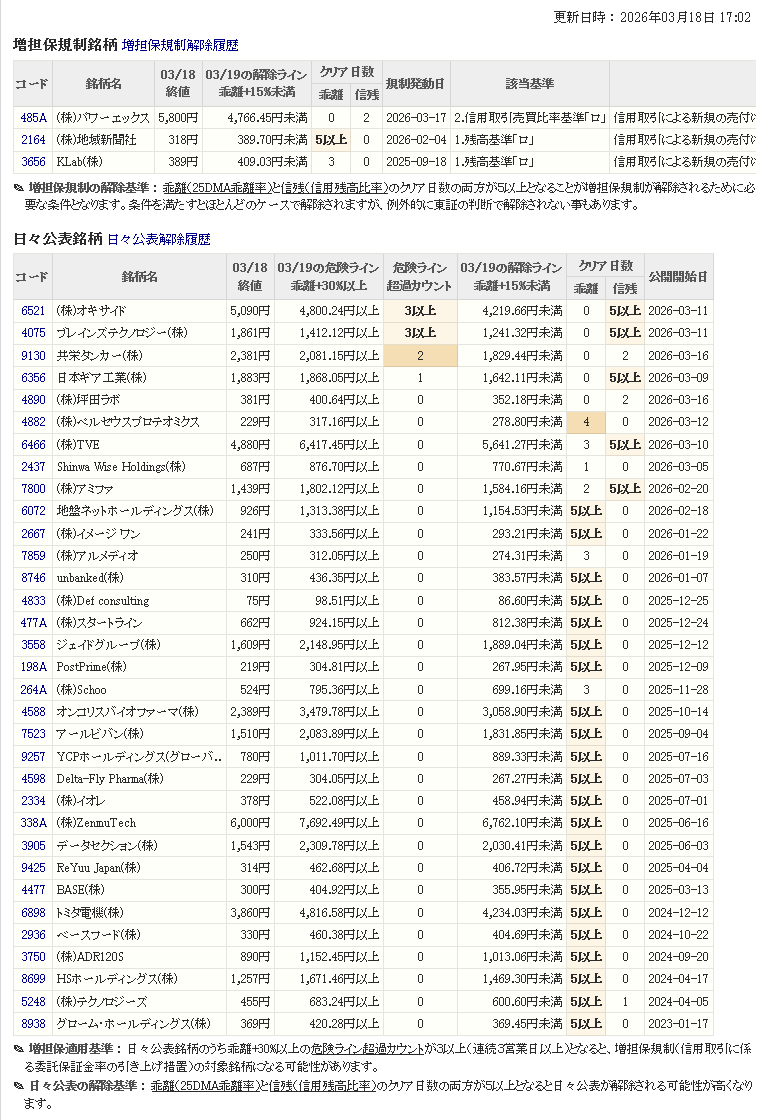This screenshot has height=1120, width=763.
Task: Open stock code 198A for PostPrime
Action: point(33,667)
